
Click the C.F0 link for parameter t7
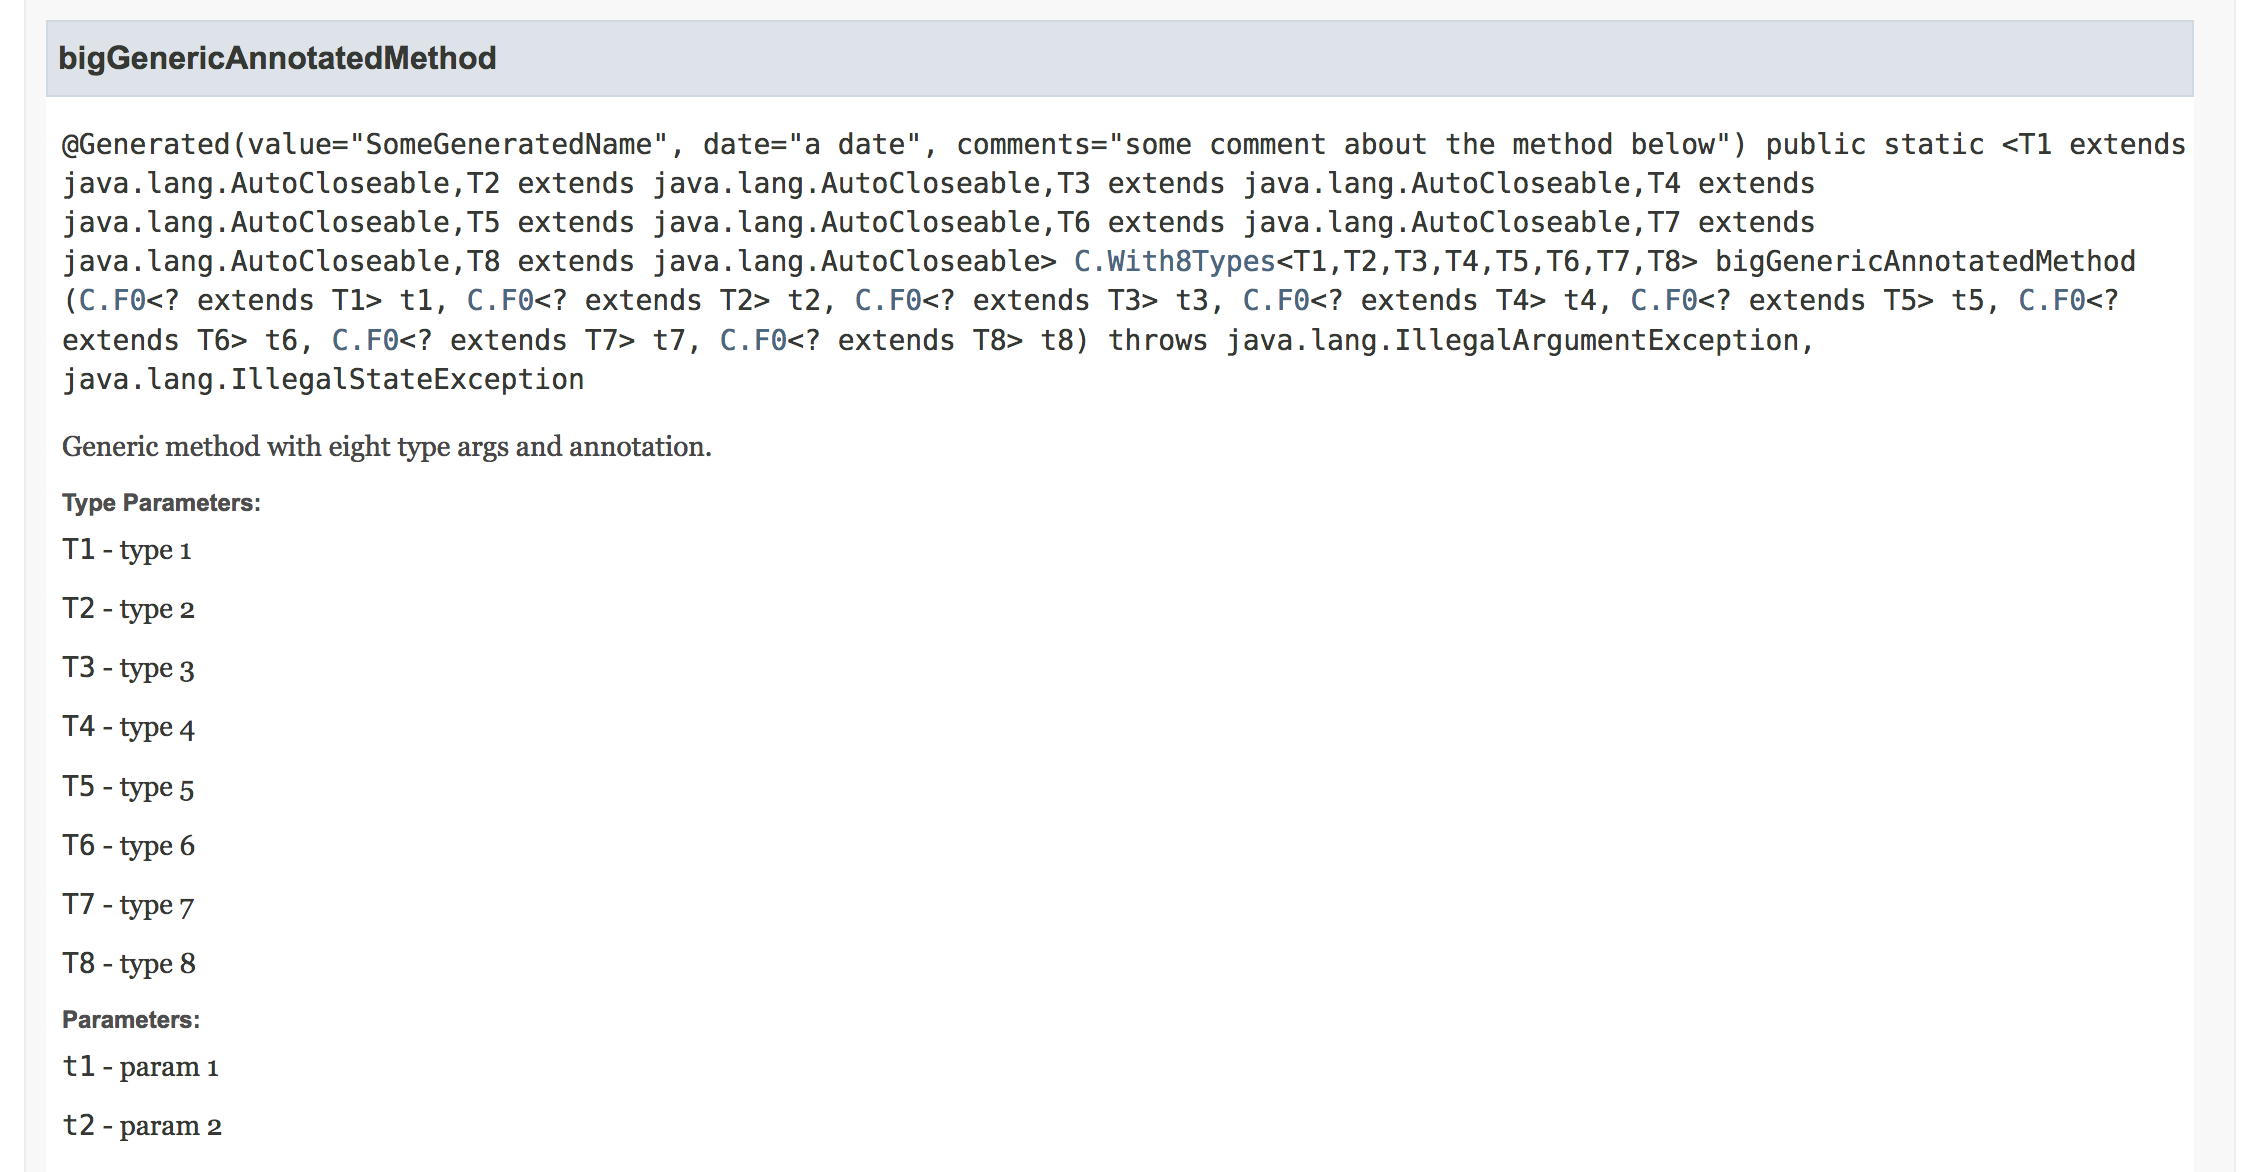[365, 341]
